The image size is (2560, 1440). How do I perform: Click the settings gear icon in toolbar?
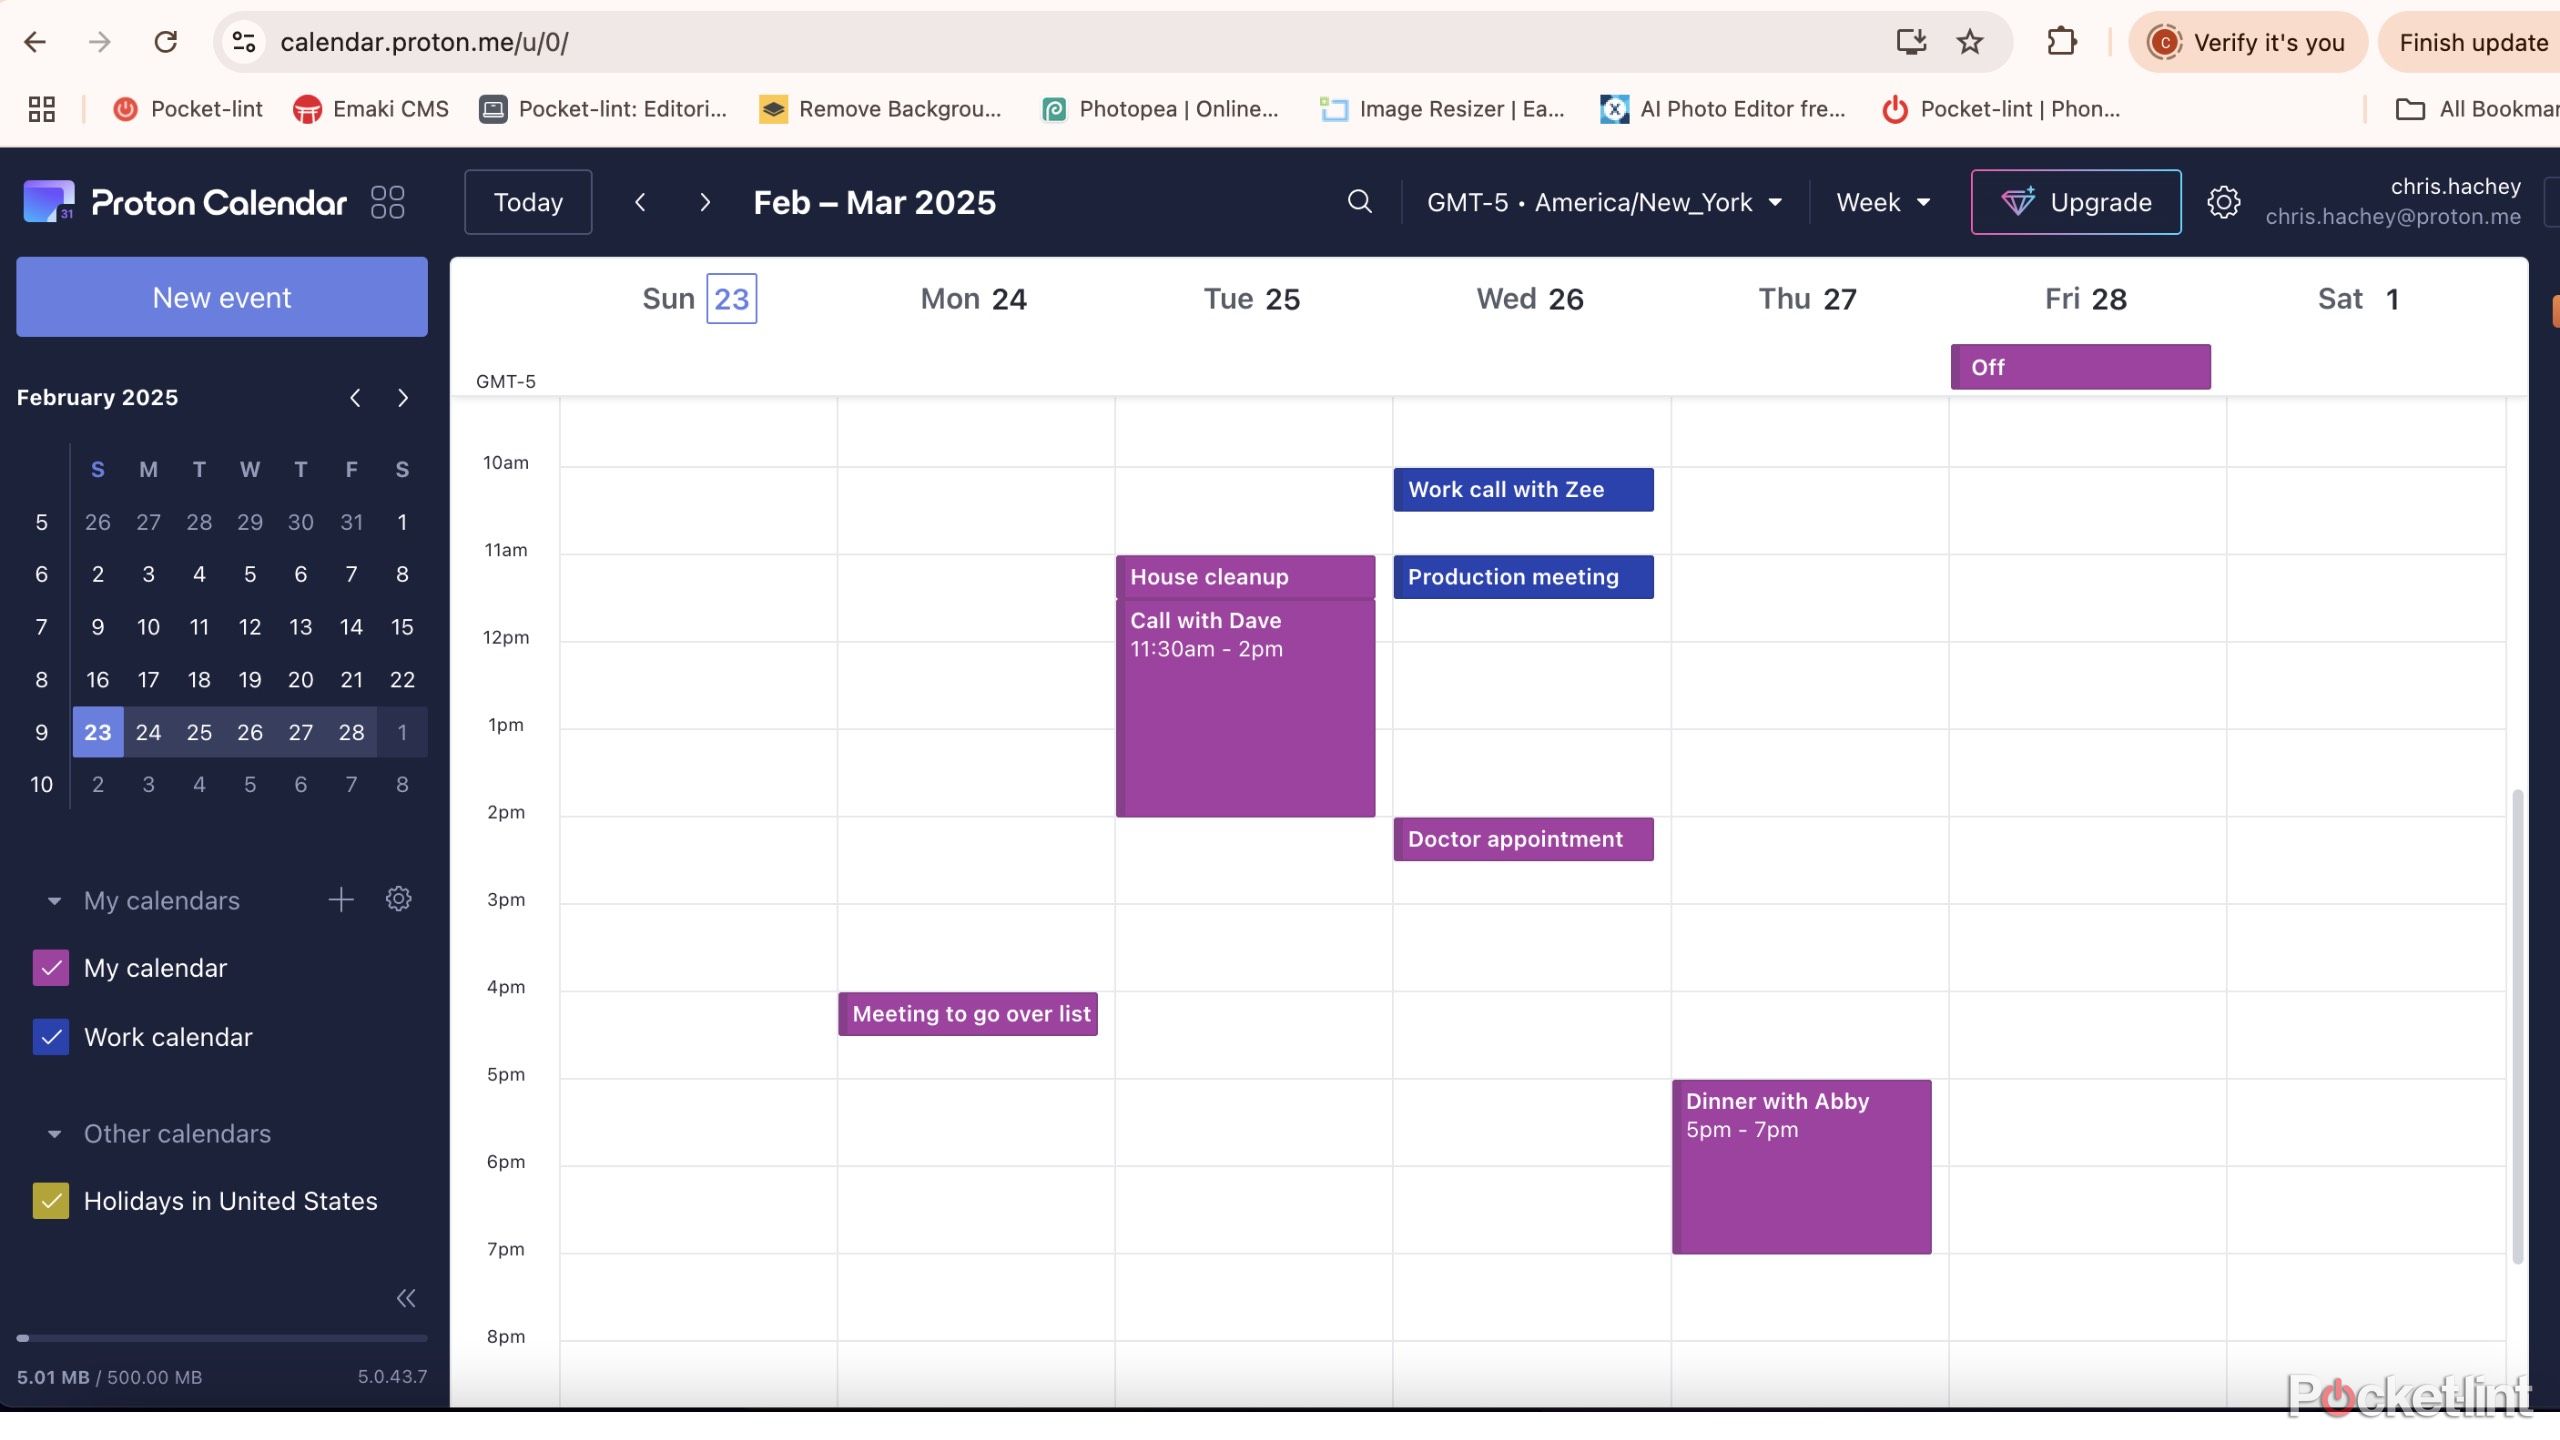[x=2222, y=200]
